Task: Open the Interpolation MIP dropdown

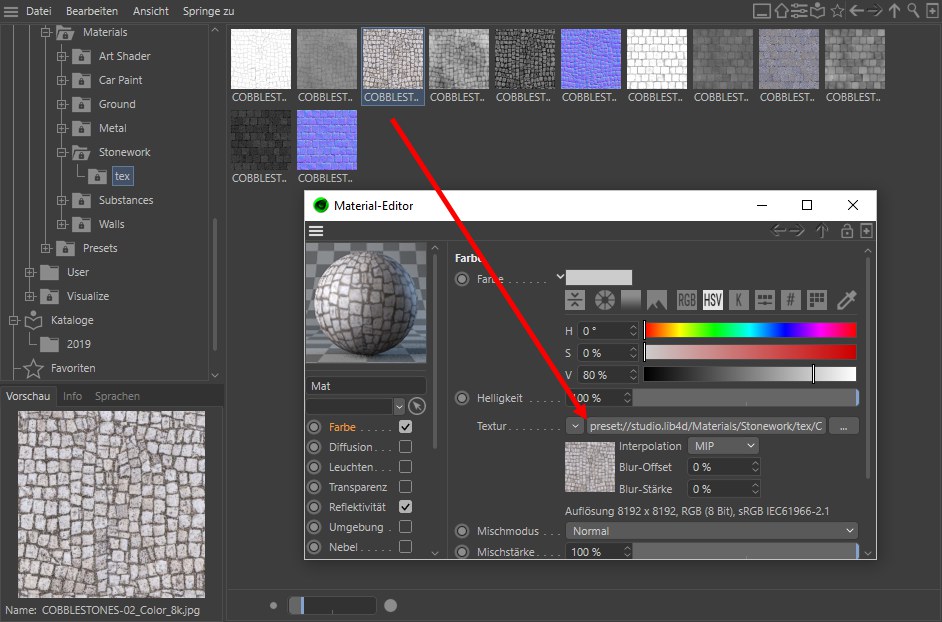Action: tap(723, 445)
